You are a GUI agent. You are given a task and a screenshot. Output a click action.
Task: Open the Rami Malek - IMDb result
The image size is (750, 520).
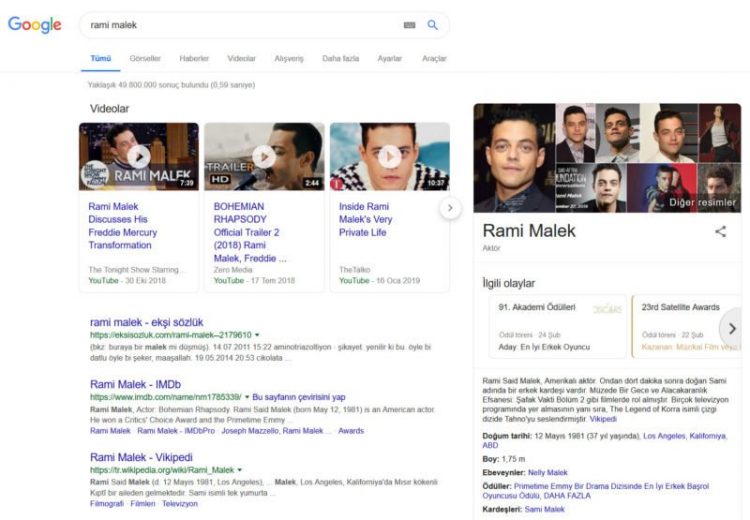point(135,384)
